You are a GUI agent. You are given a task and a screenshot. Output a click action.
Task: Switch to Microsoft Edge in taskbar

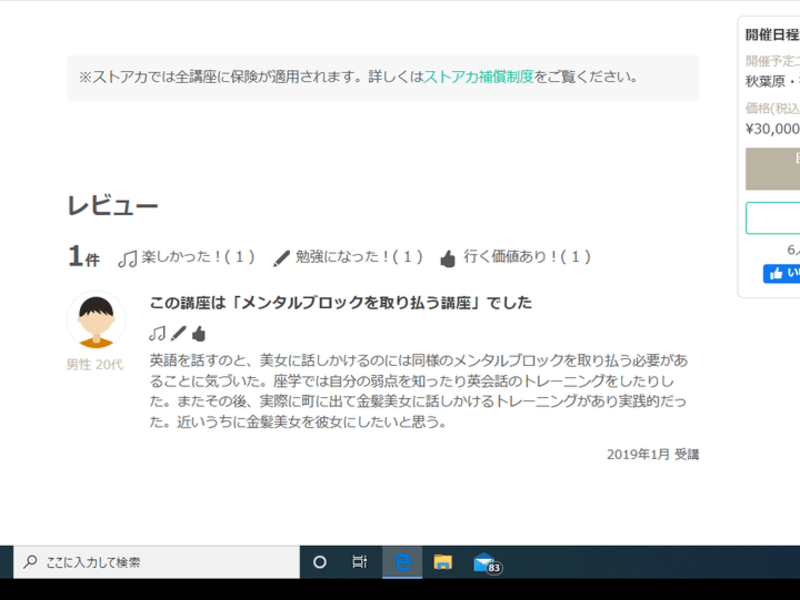coord(403,562)
